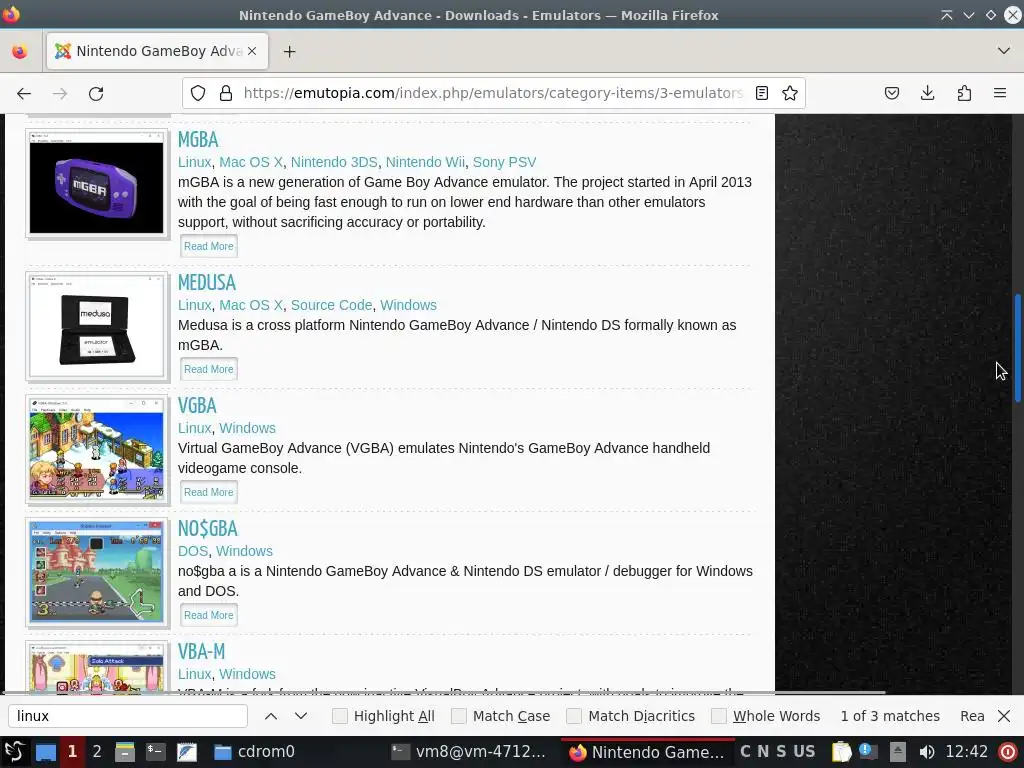Image resolution: width=1024 pixels, height=768 pixels.
Task: Click the page vertical scrollbar thumb
Action: [1017, 347]
